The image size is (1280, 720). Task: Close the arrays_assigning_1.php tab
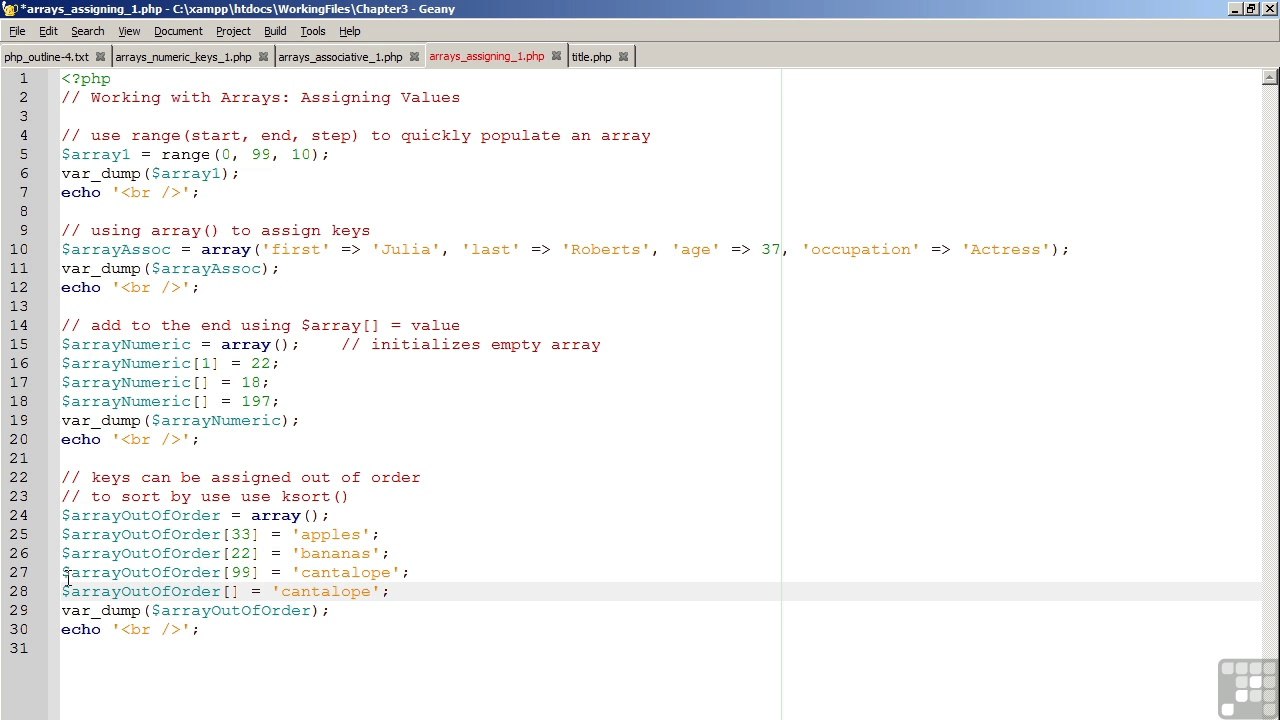click(556, 57)
